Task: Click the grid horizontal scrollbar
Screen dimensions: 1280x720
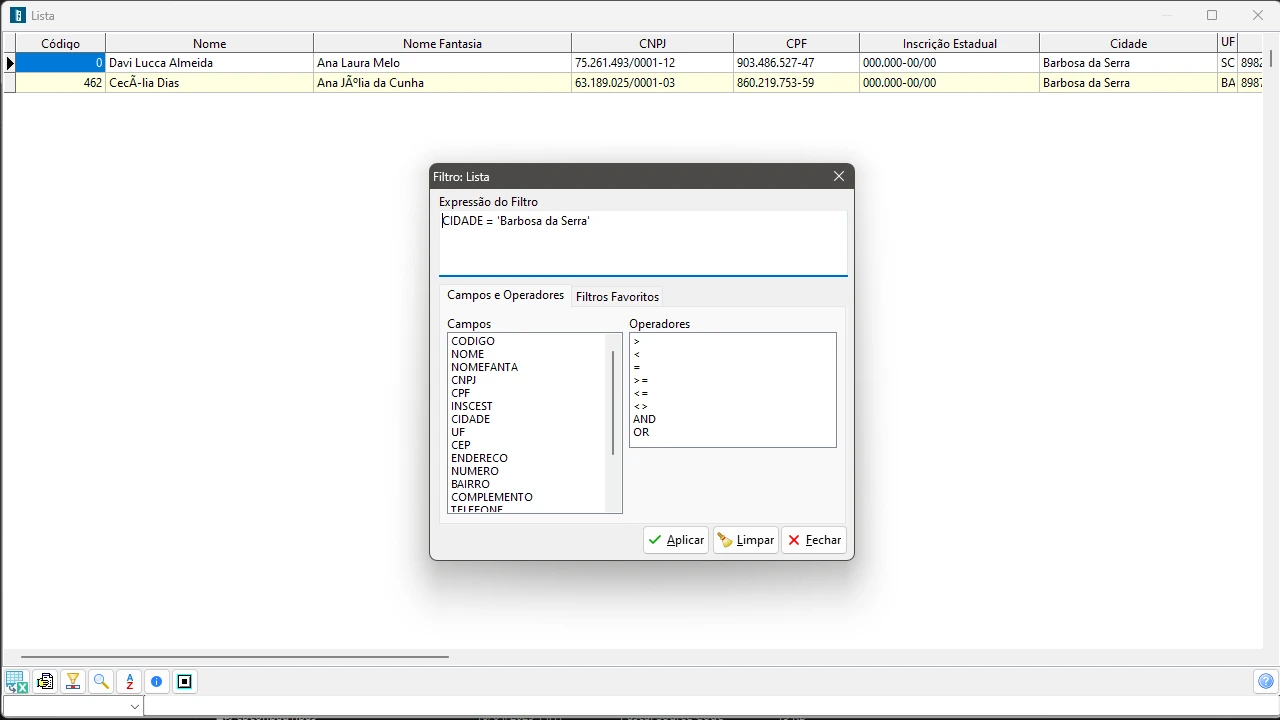Action: point(235,657)
